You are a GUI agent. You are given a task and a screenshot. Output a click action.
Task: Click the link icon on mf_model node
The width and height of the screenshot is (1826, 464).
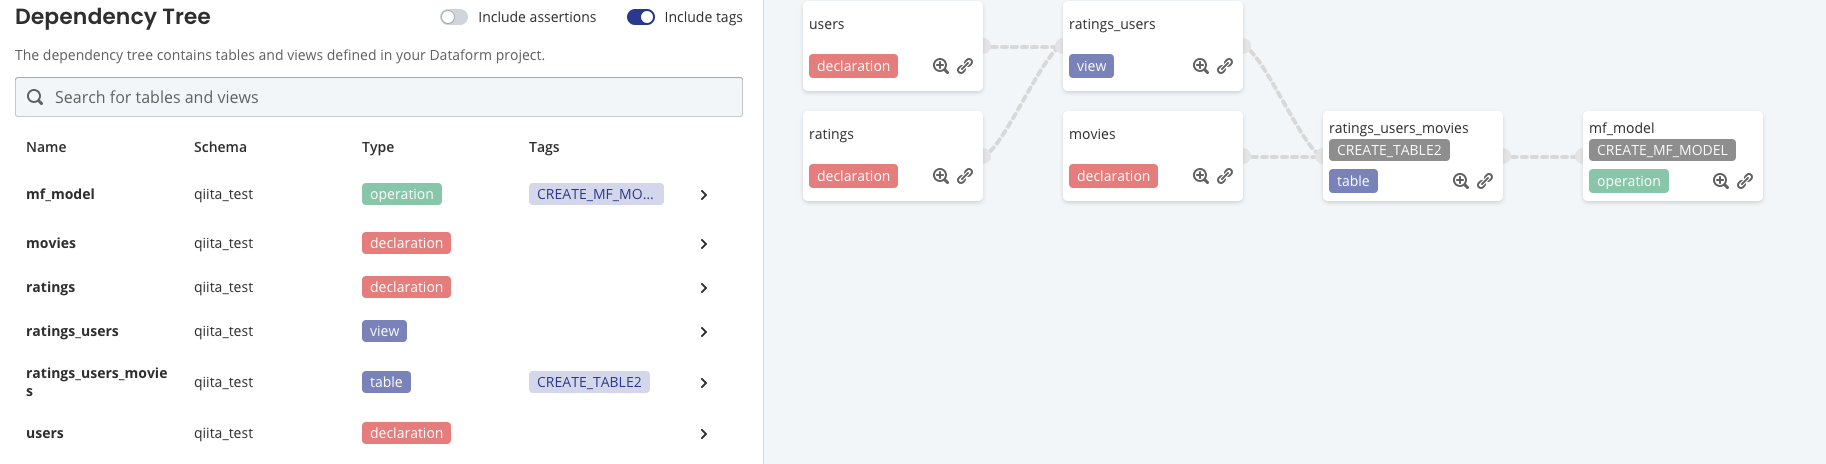1745,181
